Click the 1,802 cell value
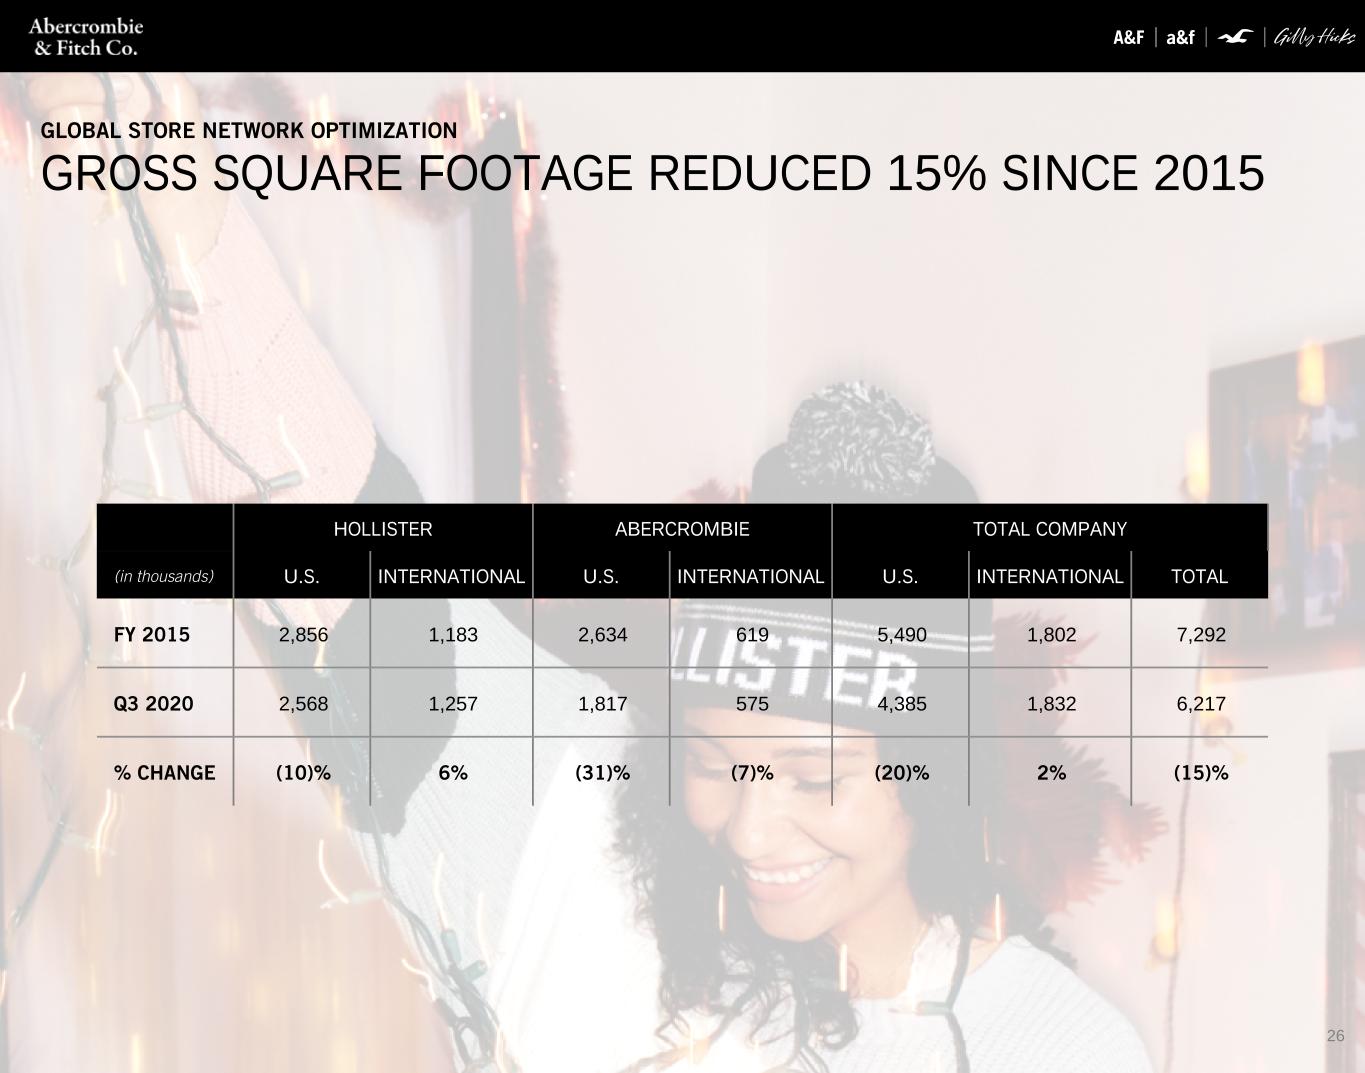The image size is (1365, 1073). click(x=1052, y=635)
